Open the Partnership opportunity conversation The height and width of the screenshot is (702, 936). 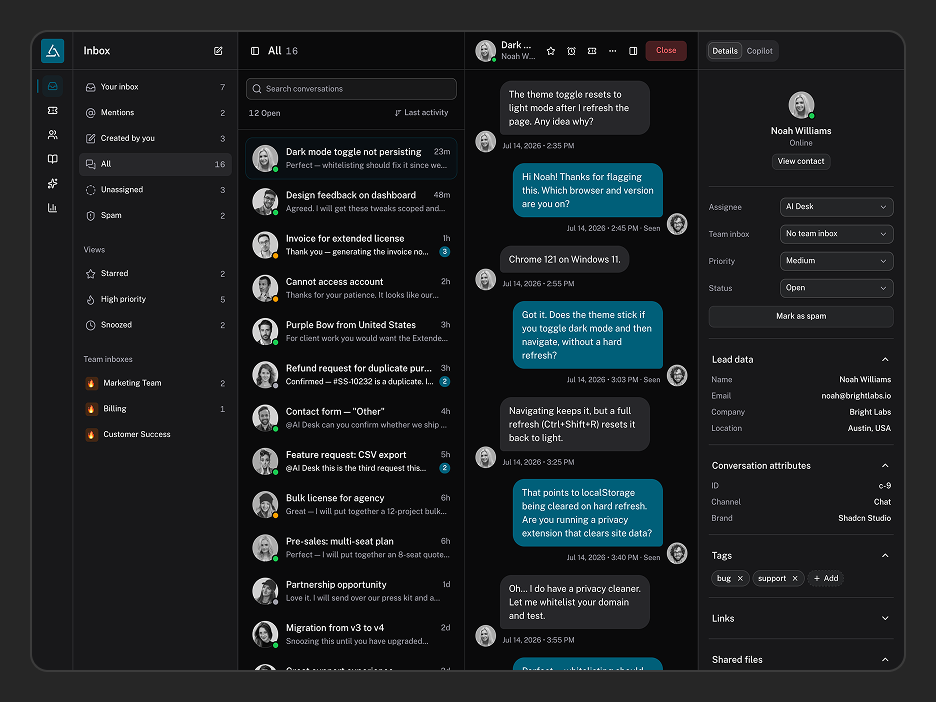pos(351,592)
